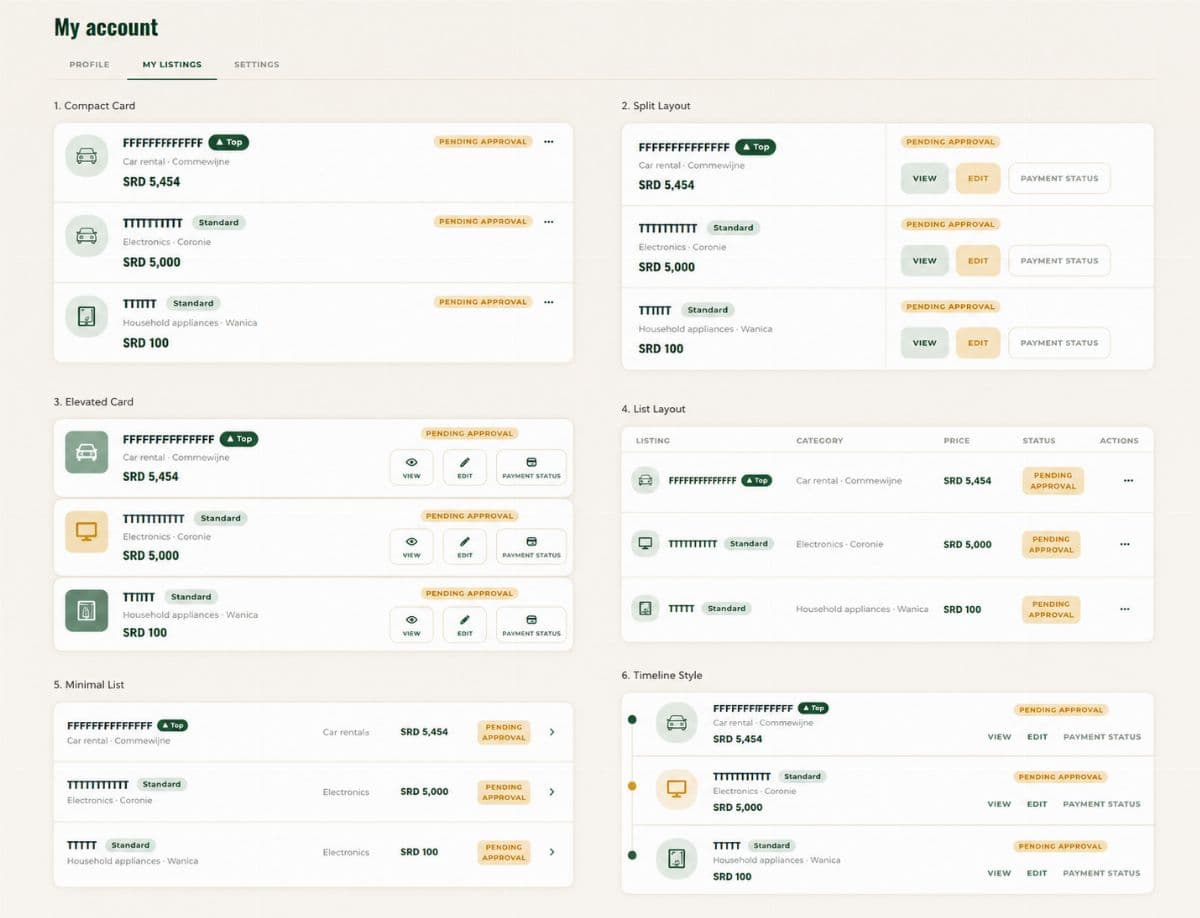Click eye View icon for SRD 100 Elevated Card
The height and width of the screenshot is (918, 1200).
(x=411, y=620)
